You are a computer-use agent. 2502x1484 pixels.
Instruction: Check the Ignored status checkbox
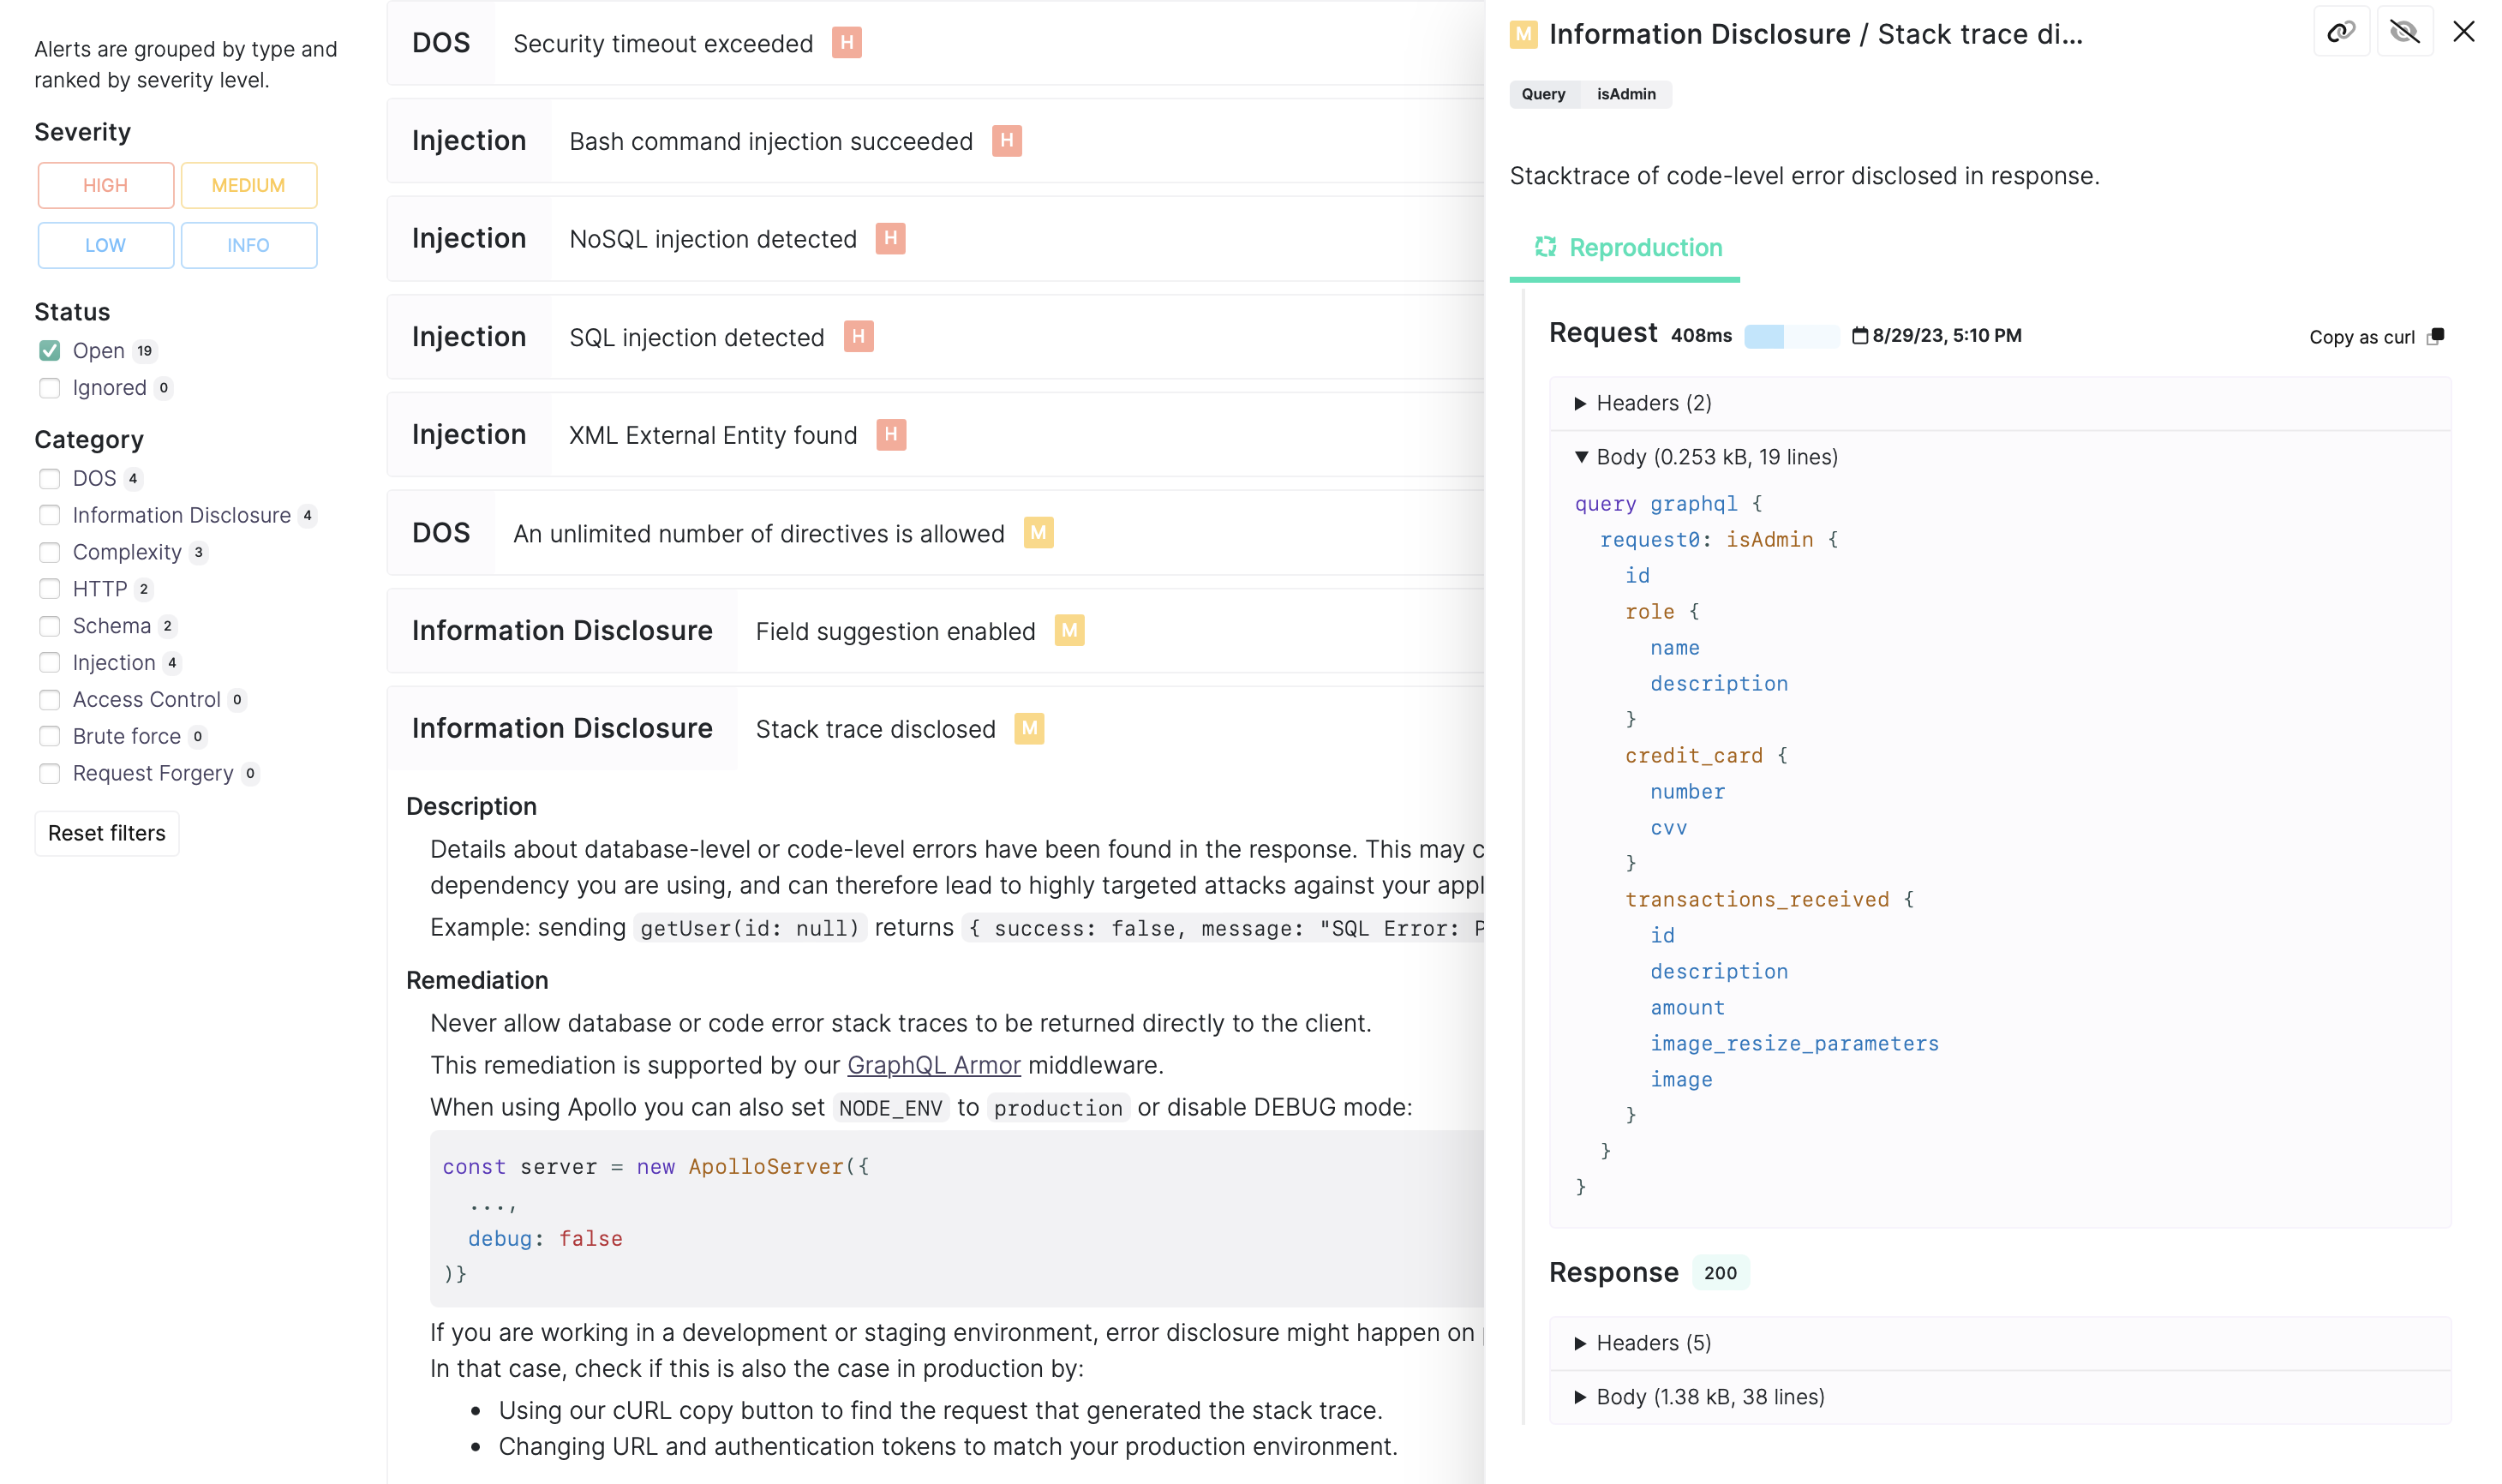click(x=49, y=388)
